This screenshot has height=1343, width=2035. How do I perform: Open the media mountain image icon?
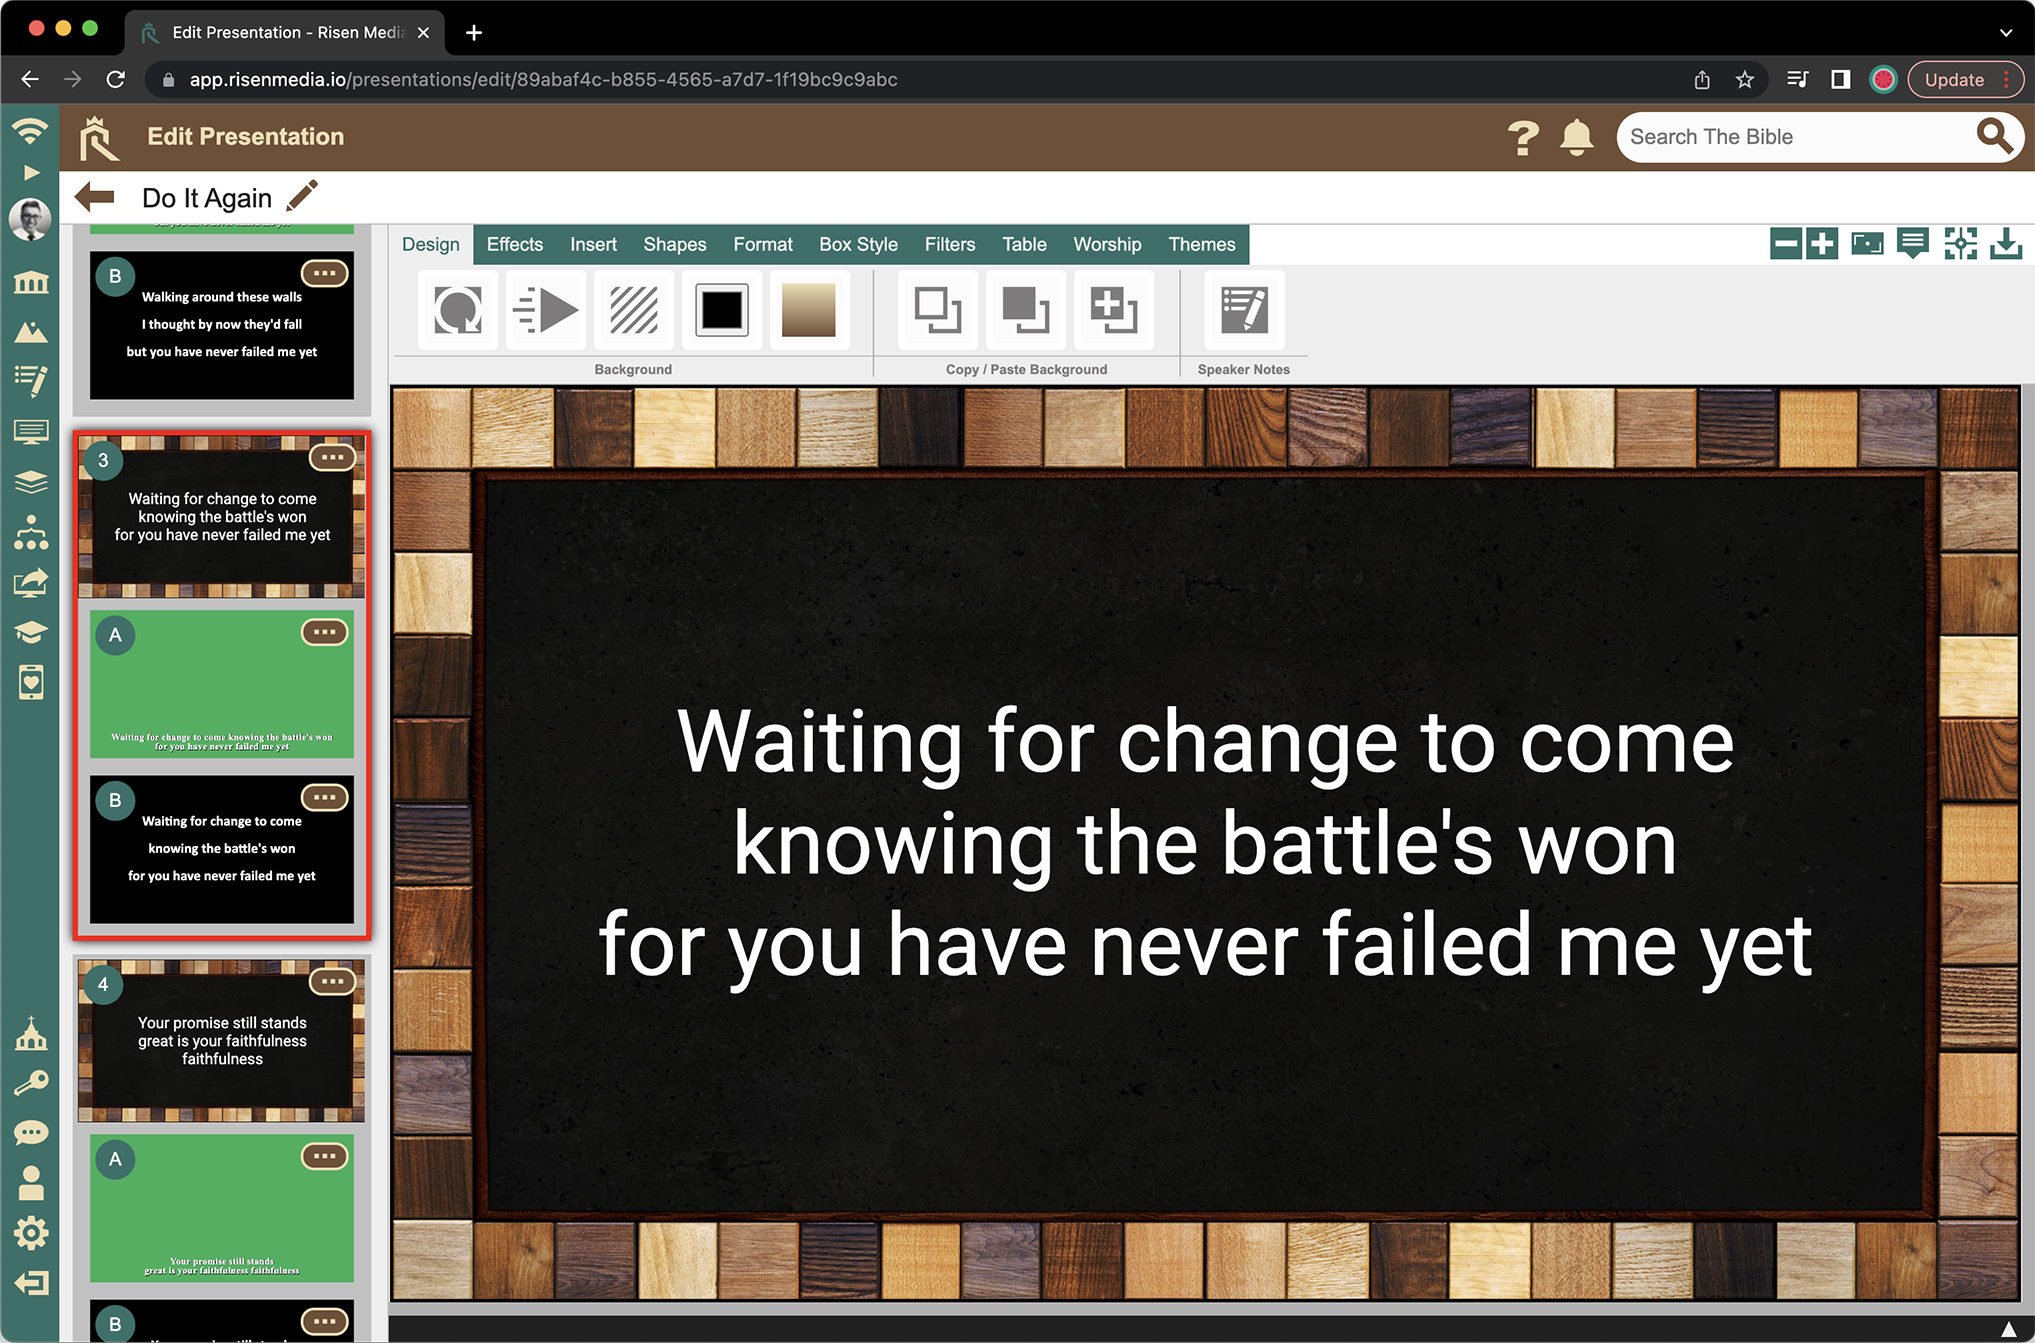point(31,332)
